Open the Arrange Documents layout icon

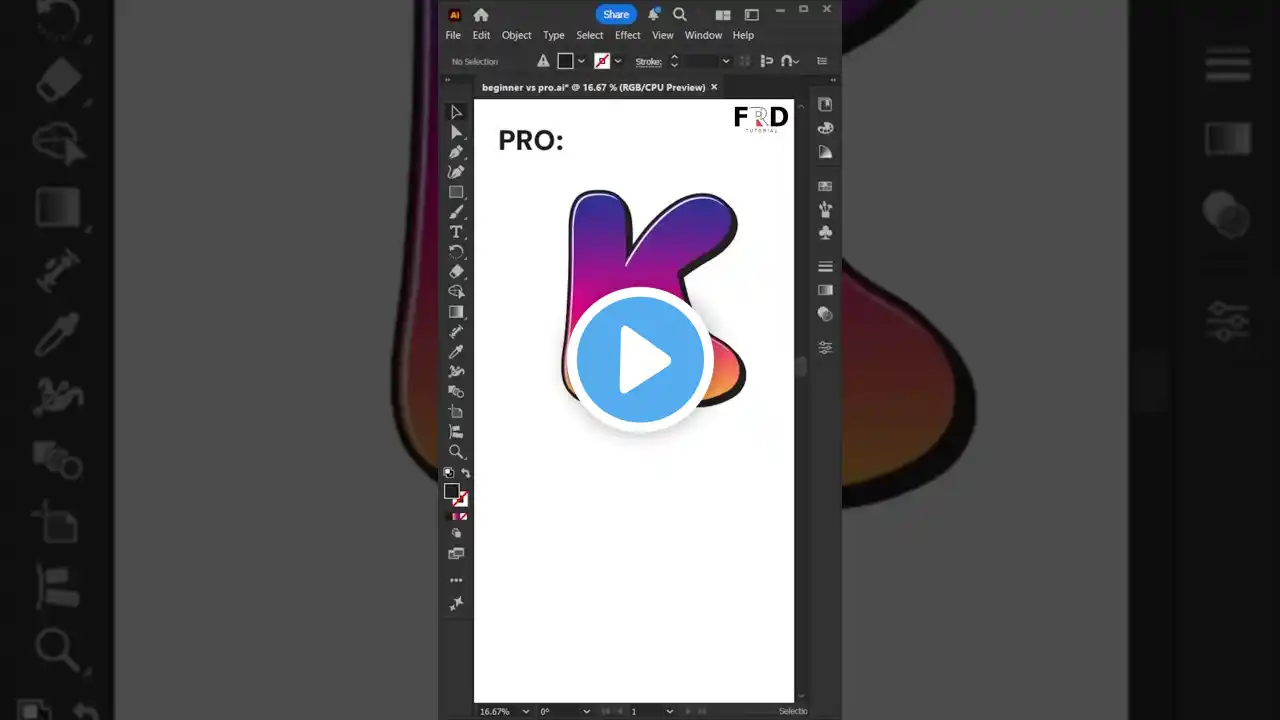(x=723, y=15)
